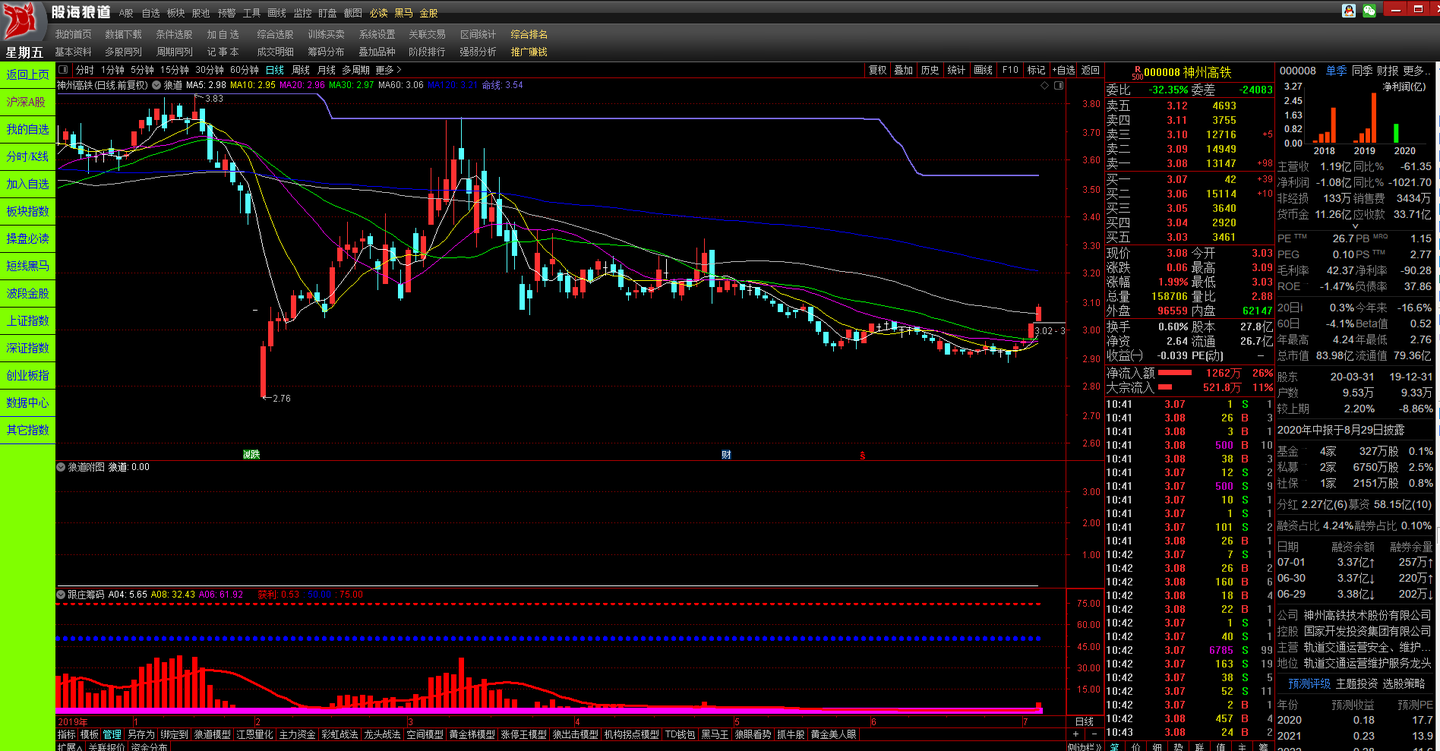Select 分时 timeframe
Screen dimensions: 1440x751
[x=84, y=70]
